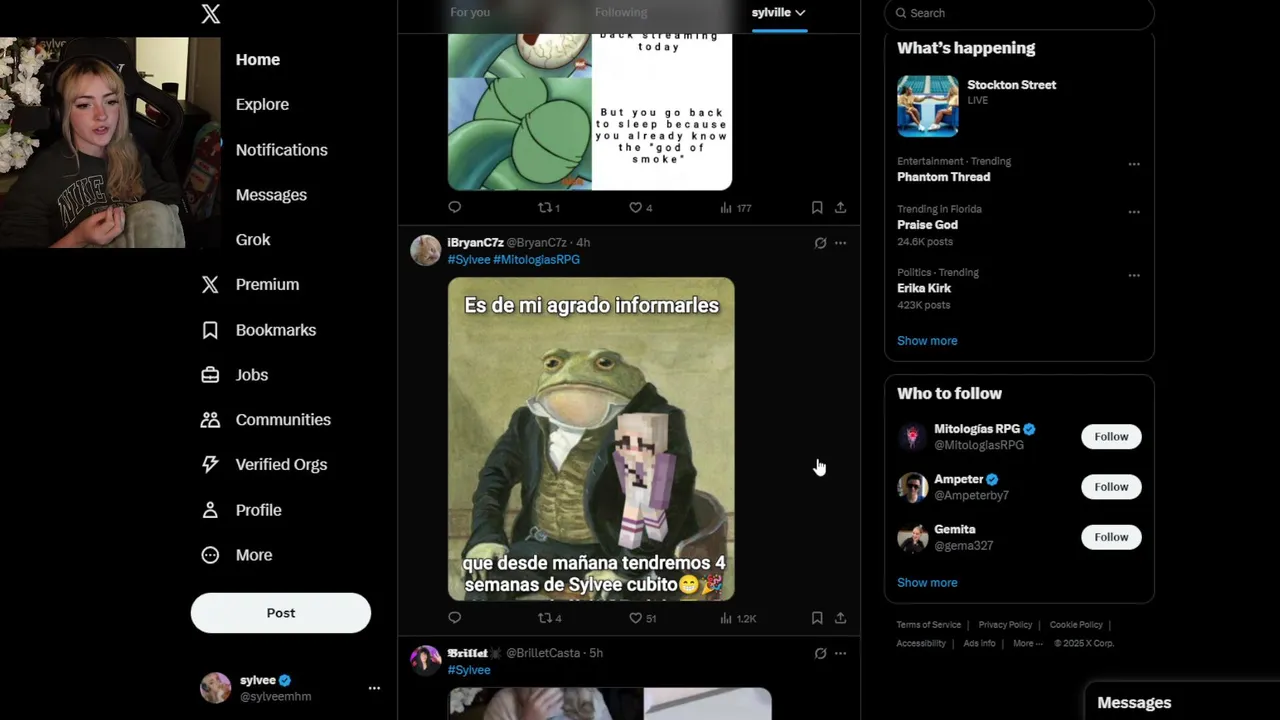
Task: Repost the post with 1 repost
Action: point(549,207)
